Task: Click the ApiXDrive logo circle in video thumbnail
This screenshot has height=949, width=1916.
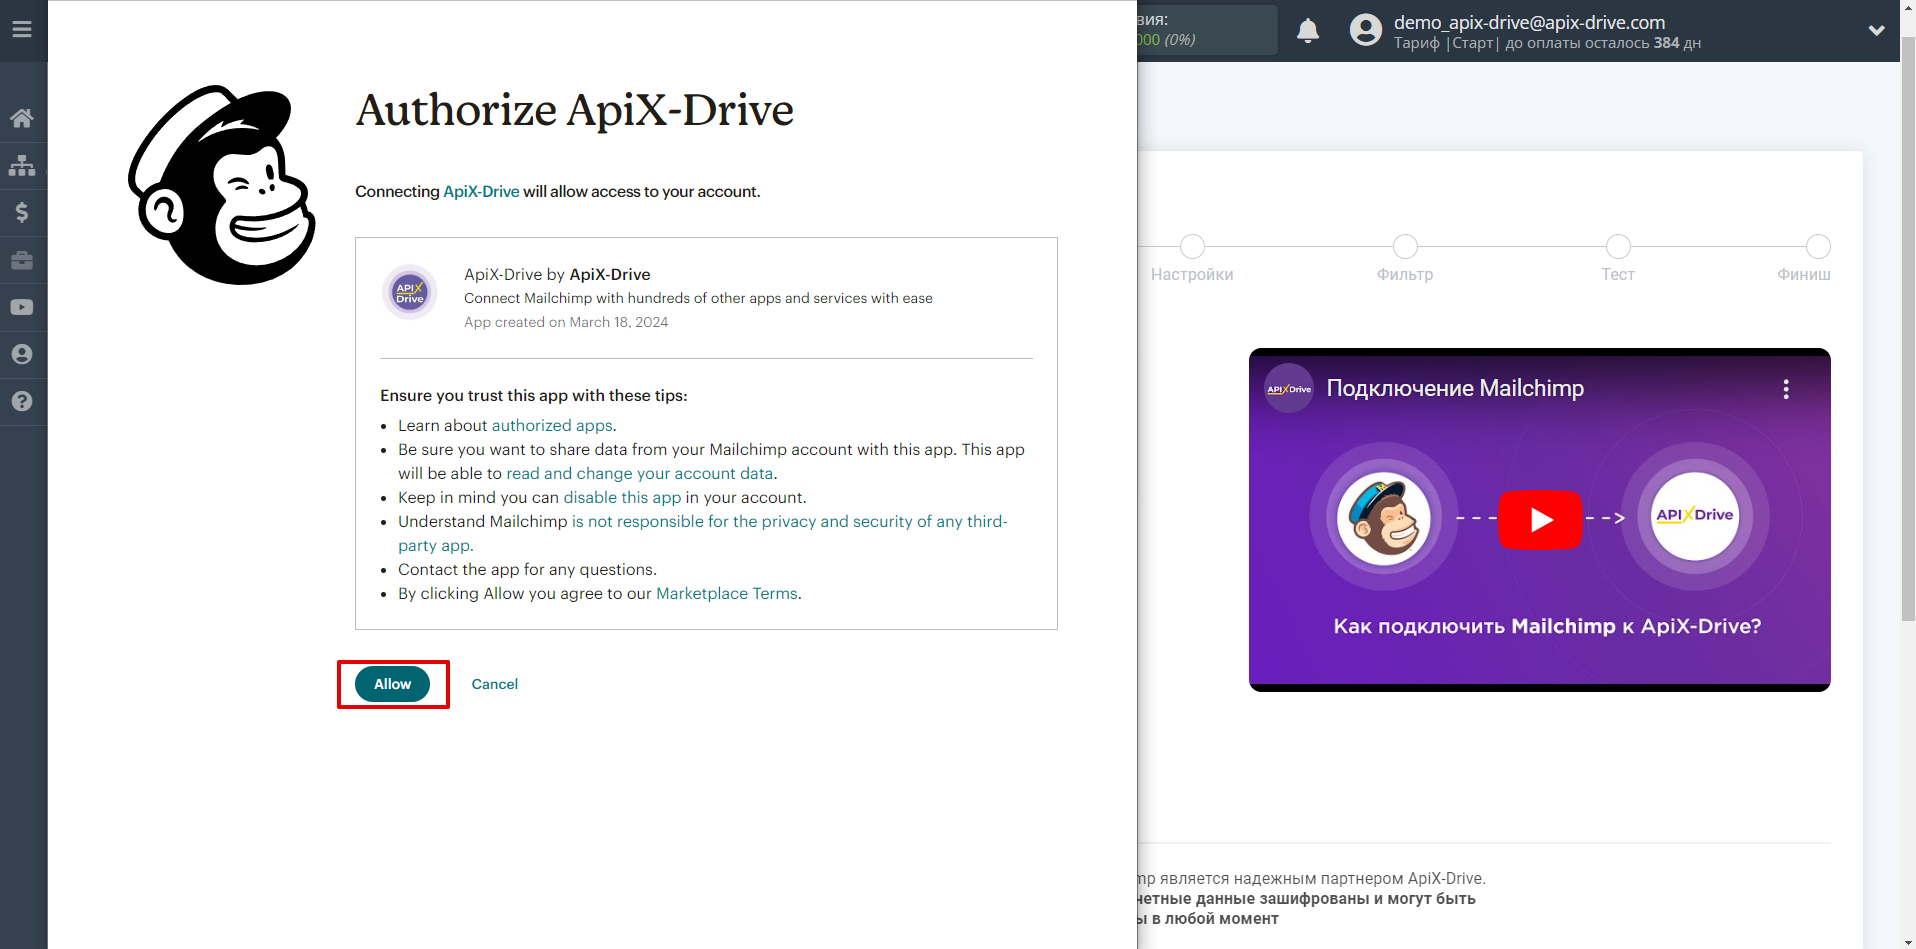Action: [x=1695, y=517]
